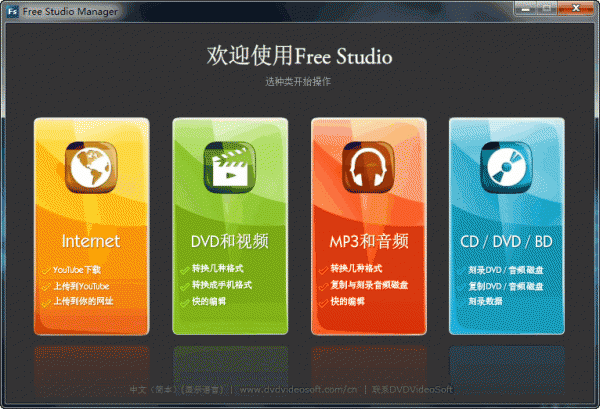Click the CD/DVD/BD disc icon
This screenshot has height=409, width=600.
tap(506, 167)
